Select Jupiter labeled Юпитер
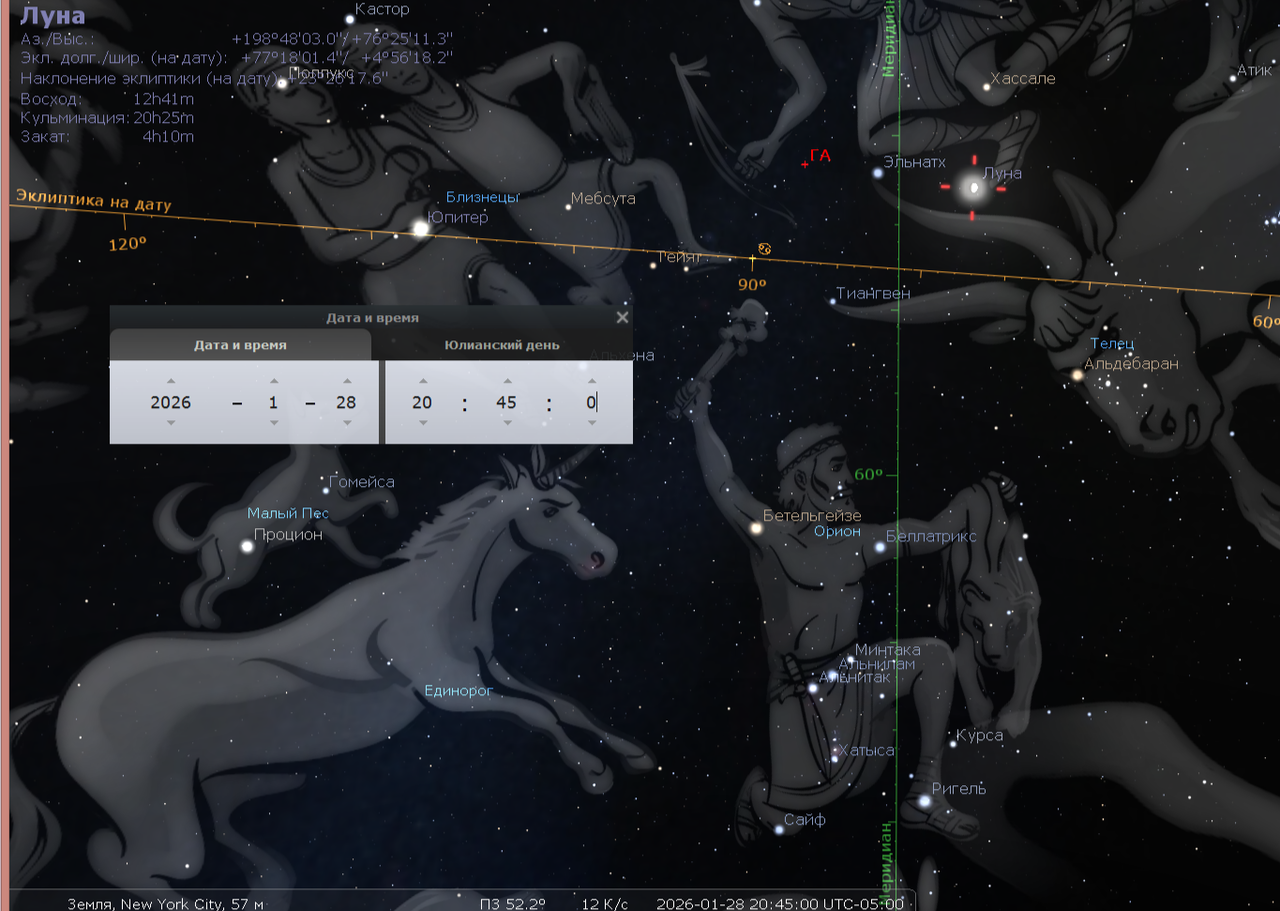This screenshot has height=911, width=1280. pos(421,229)
